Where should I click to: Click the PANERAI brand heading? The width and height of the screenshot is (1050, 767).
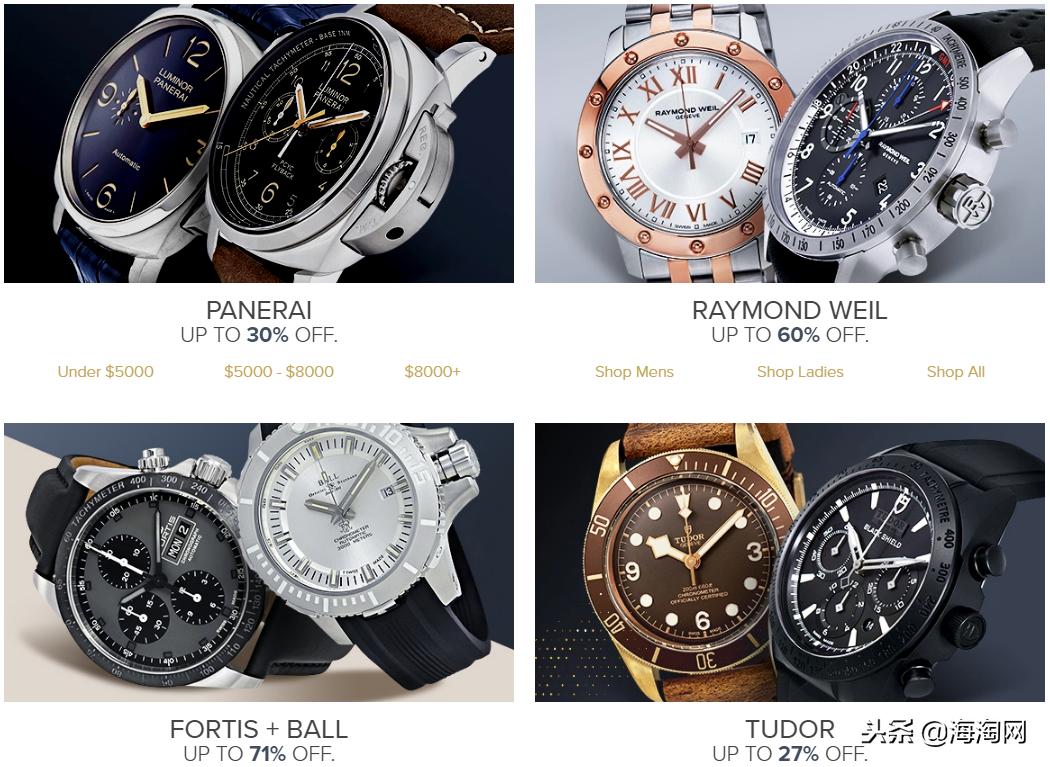(258, 310)
